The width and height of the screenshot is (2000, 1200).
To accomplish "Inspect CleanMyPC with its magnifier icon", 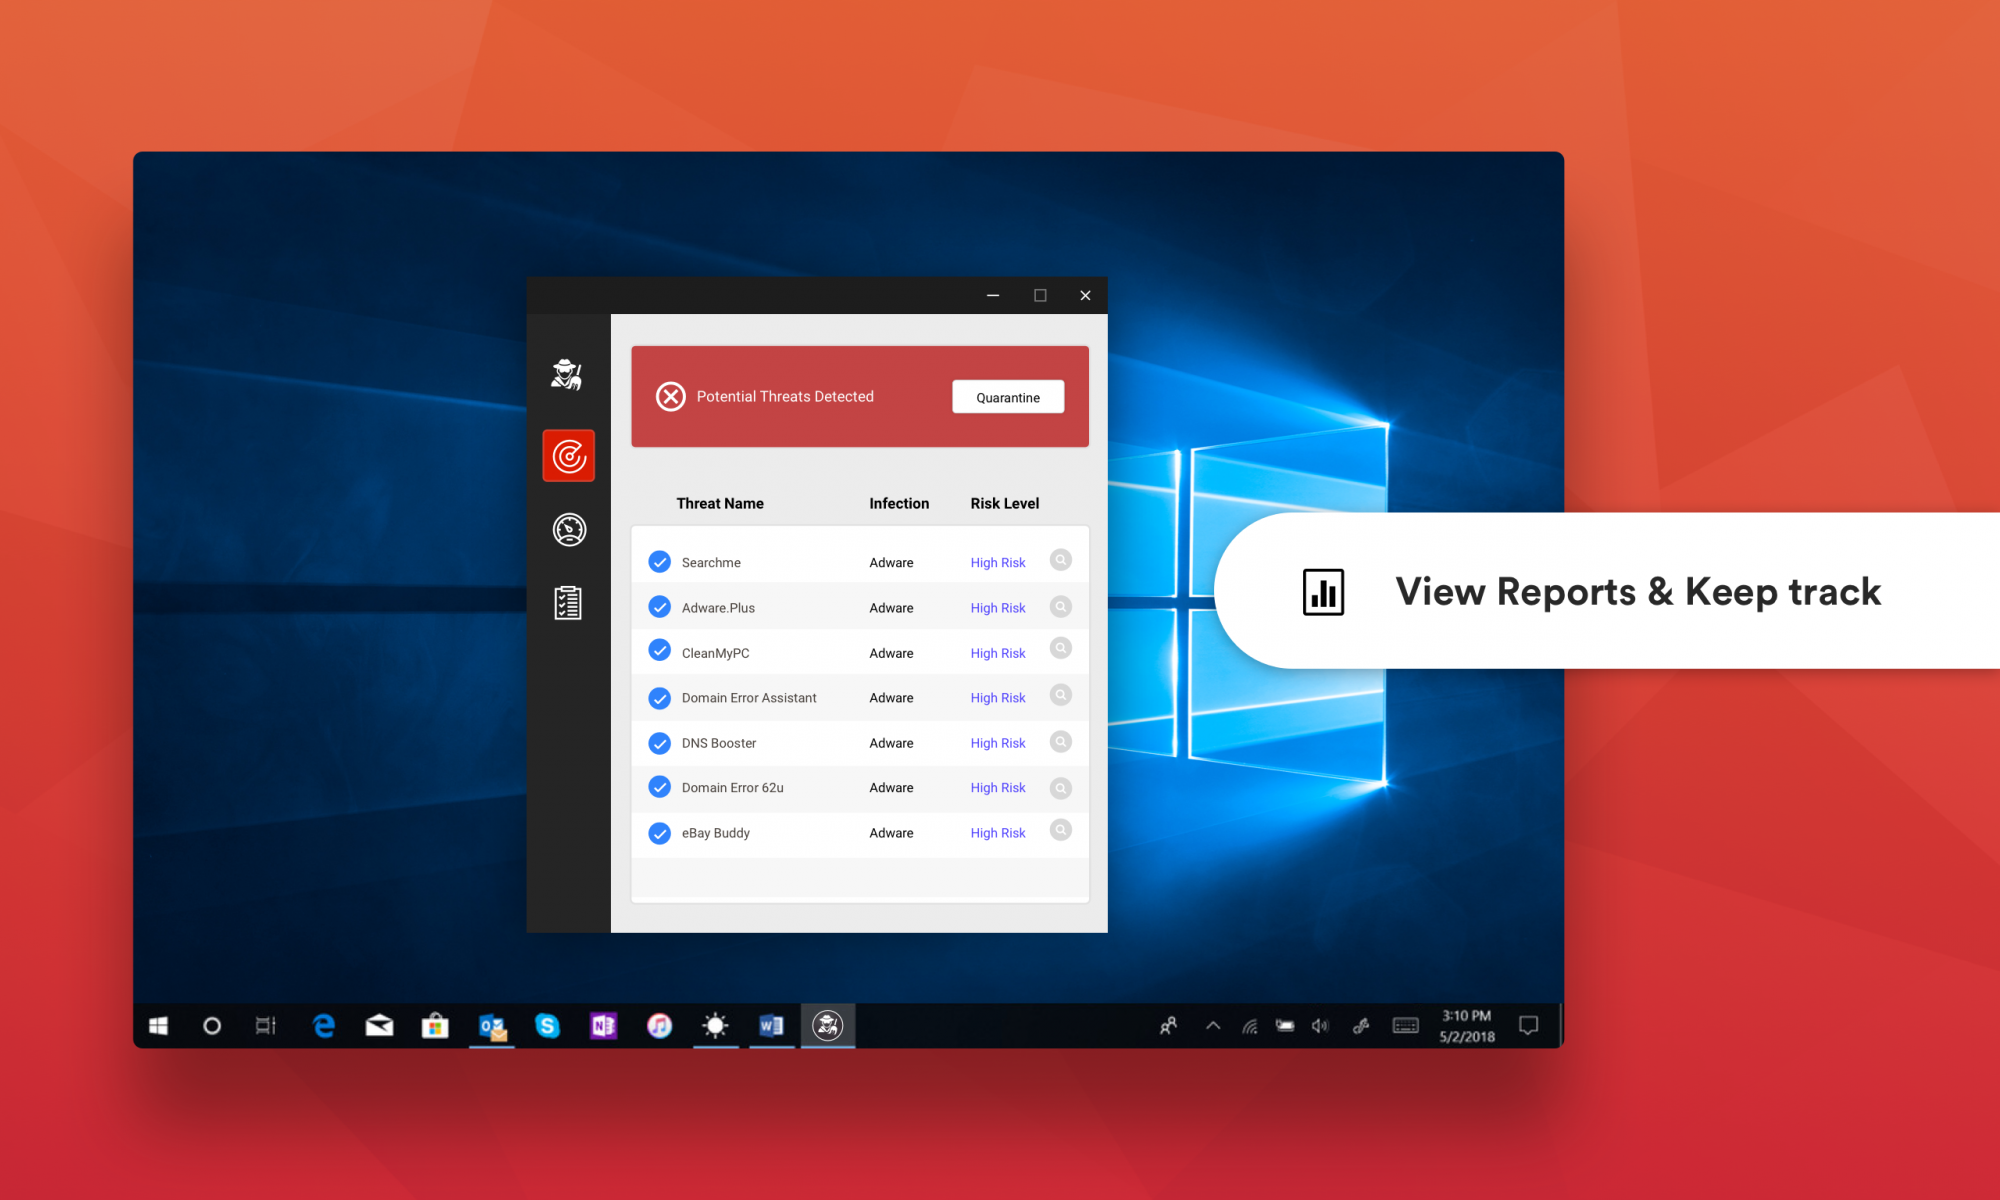I will point(1061,648).
